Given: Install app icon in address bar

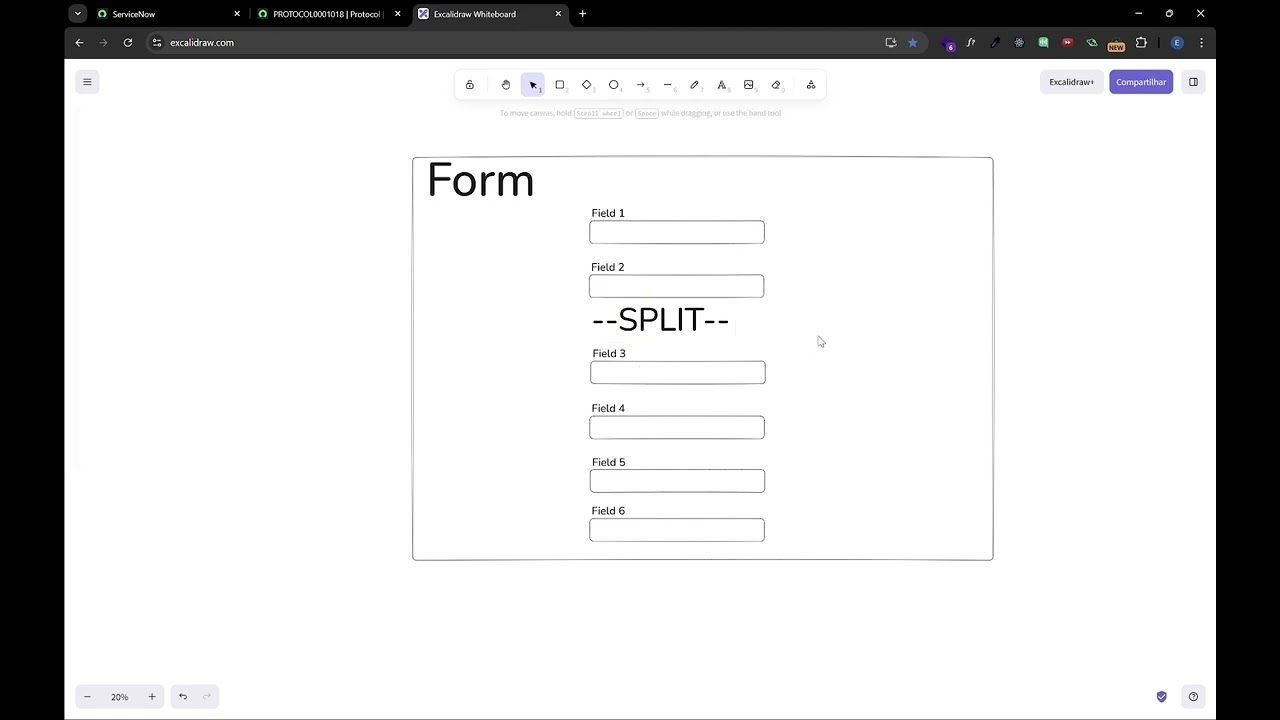Looking at the screenshot, I should coord(891,43).
